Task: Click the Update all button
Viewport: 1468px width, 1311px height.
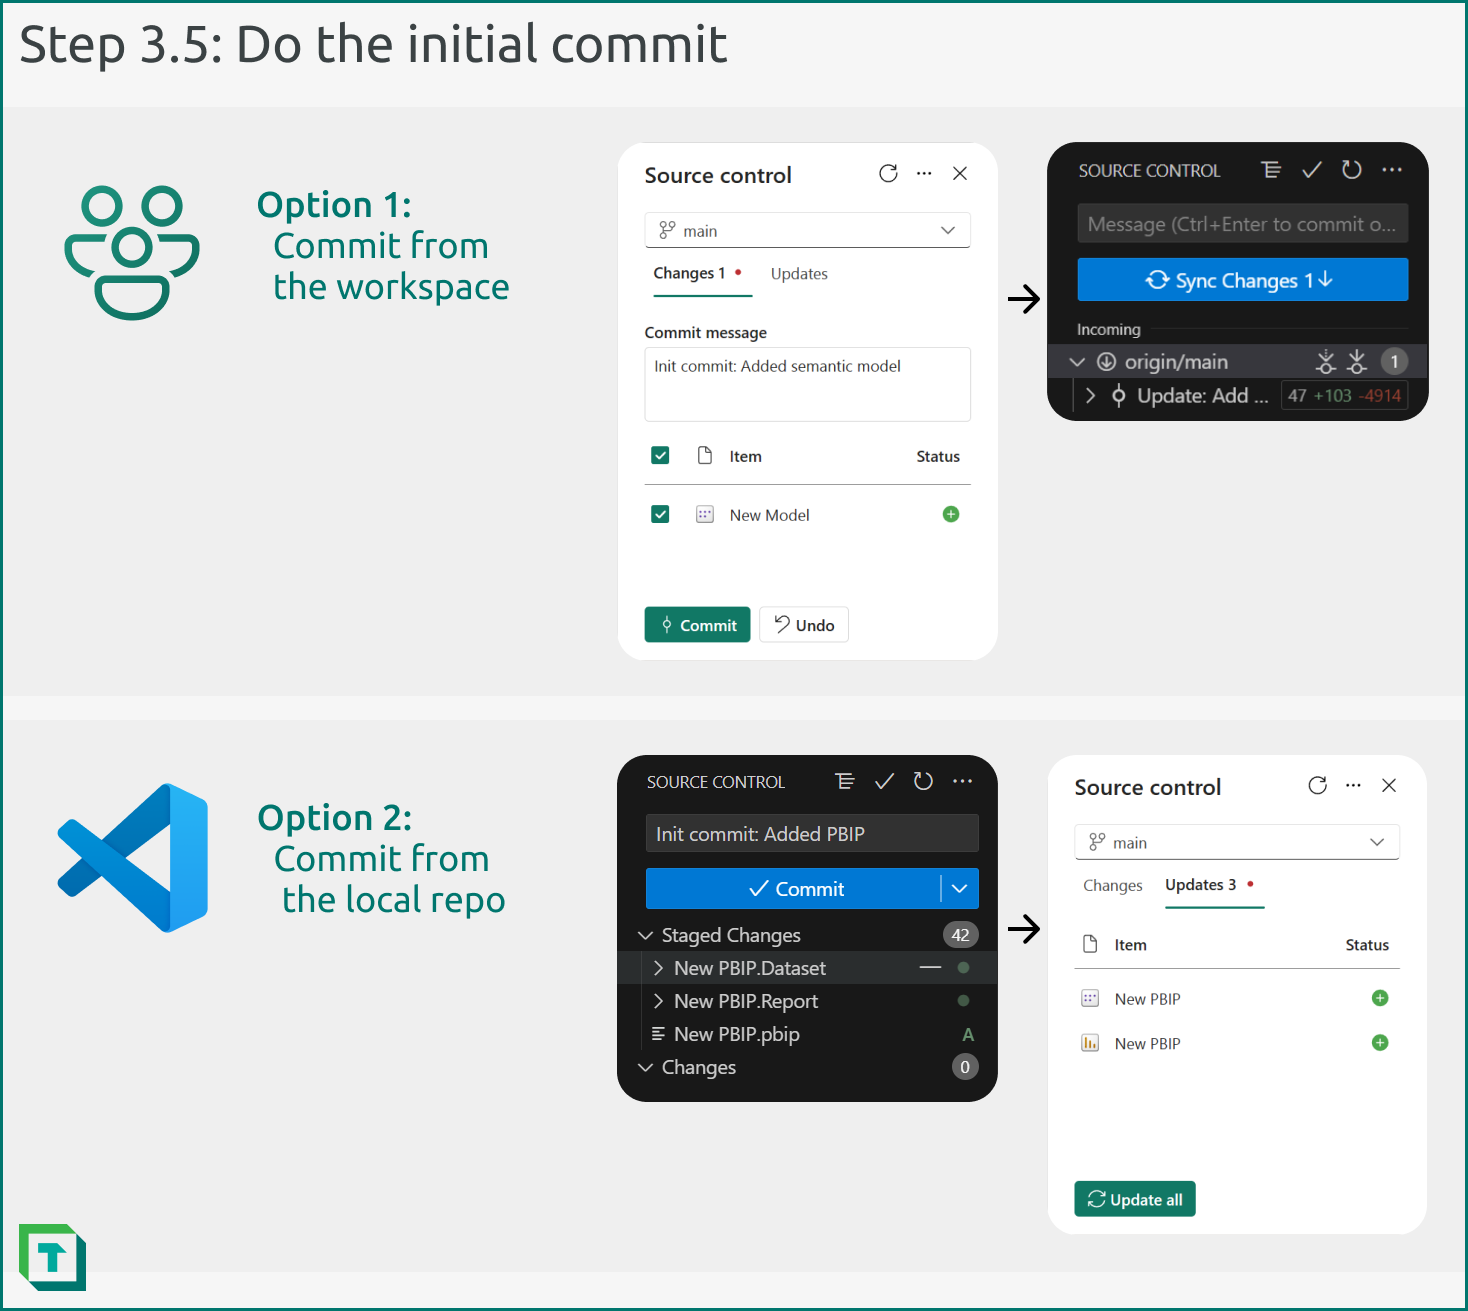Action: [1134, 1198]
